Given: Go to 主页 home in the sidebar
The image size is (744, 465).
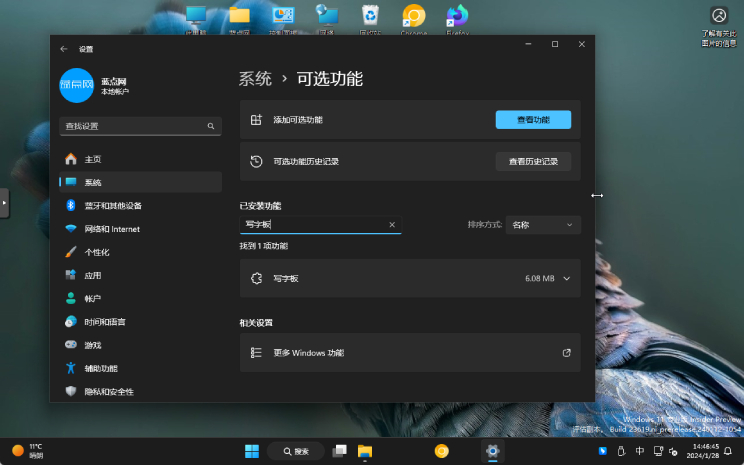Looking at the screenshot, I should (92, 159).
